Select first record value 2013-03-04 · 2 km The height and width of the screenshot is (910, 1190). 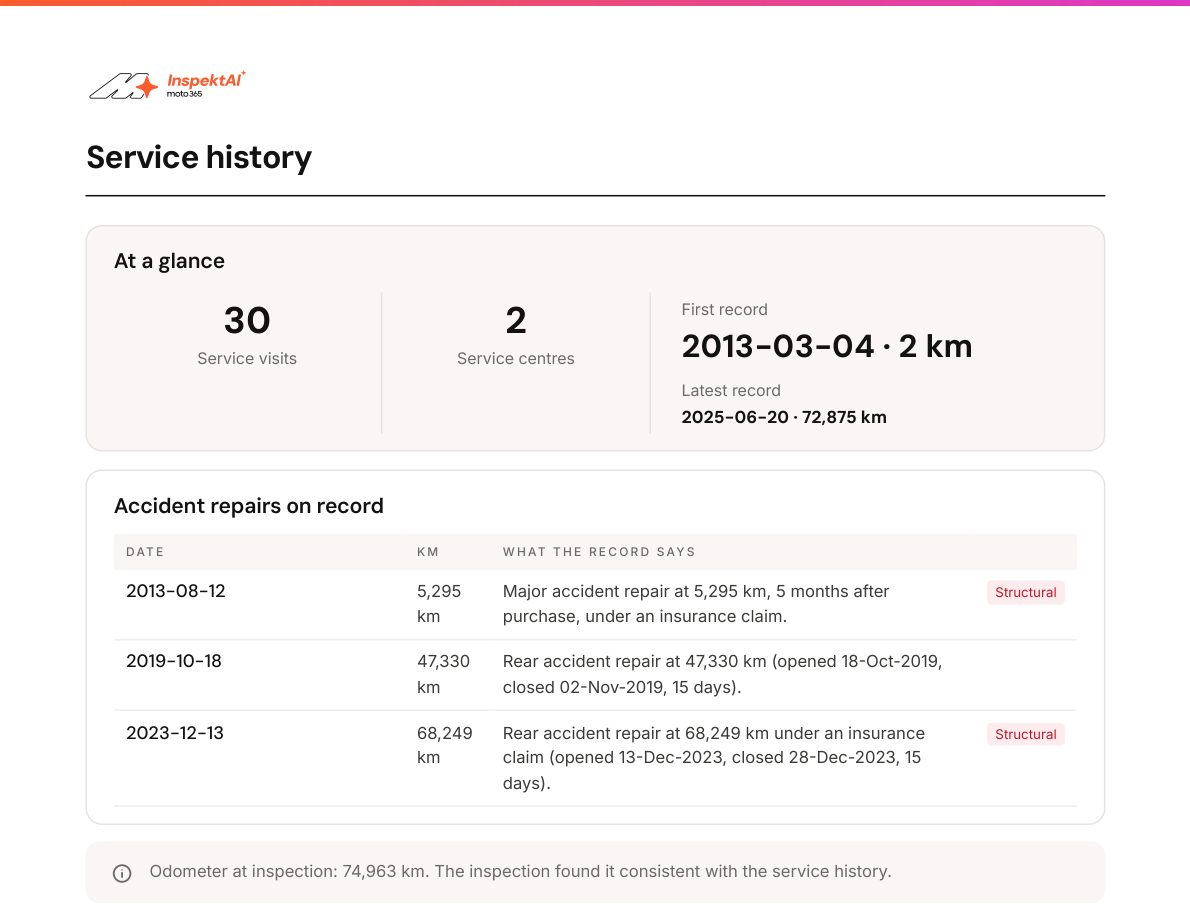point(826,346)
